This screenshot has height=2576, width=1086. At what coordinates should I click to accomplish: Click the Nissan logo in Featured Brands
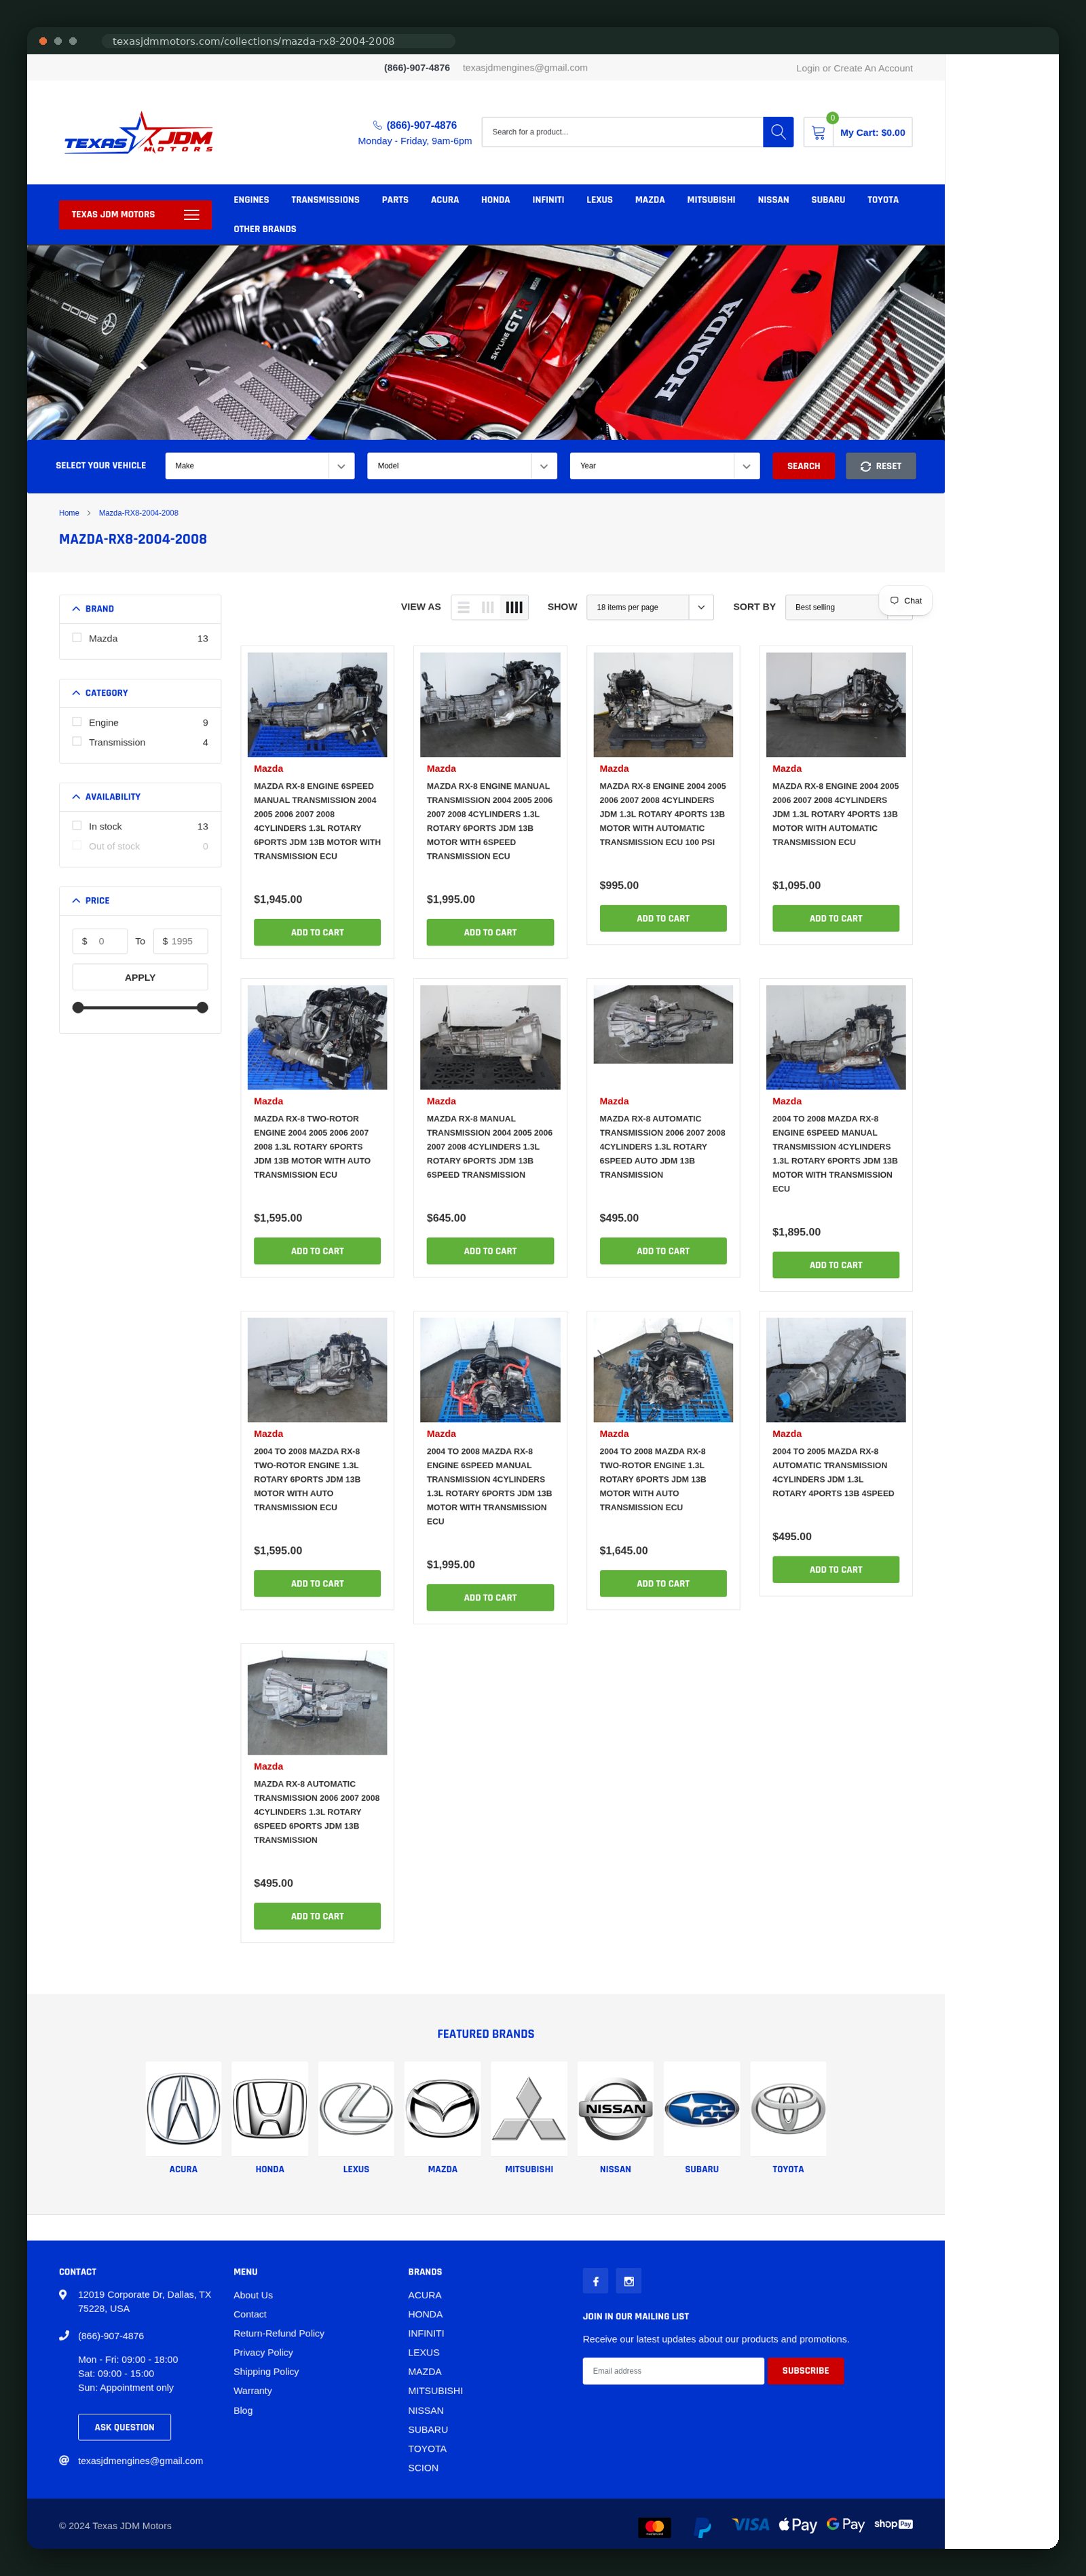click(616, 2108)
